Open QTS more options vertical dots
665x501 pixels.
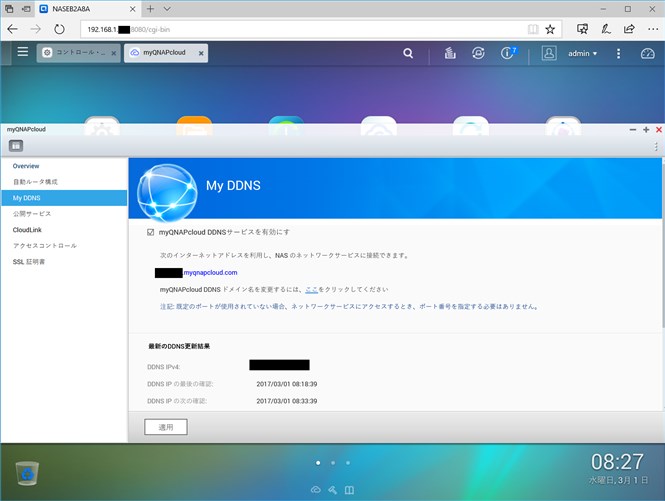pyautogui.click(x=618, y=53)
